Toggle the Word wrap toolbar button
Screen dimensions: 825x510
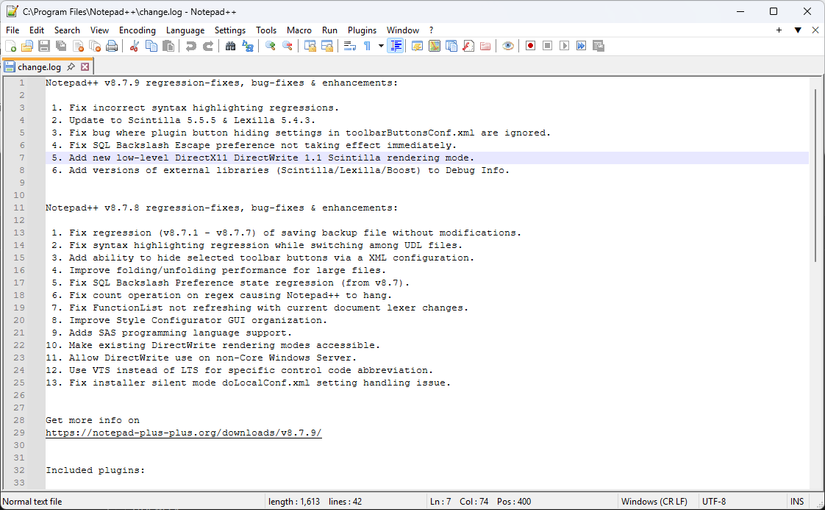click(350, 46)
